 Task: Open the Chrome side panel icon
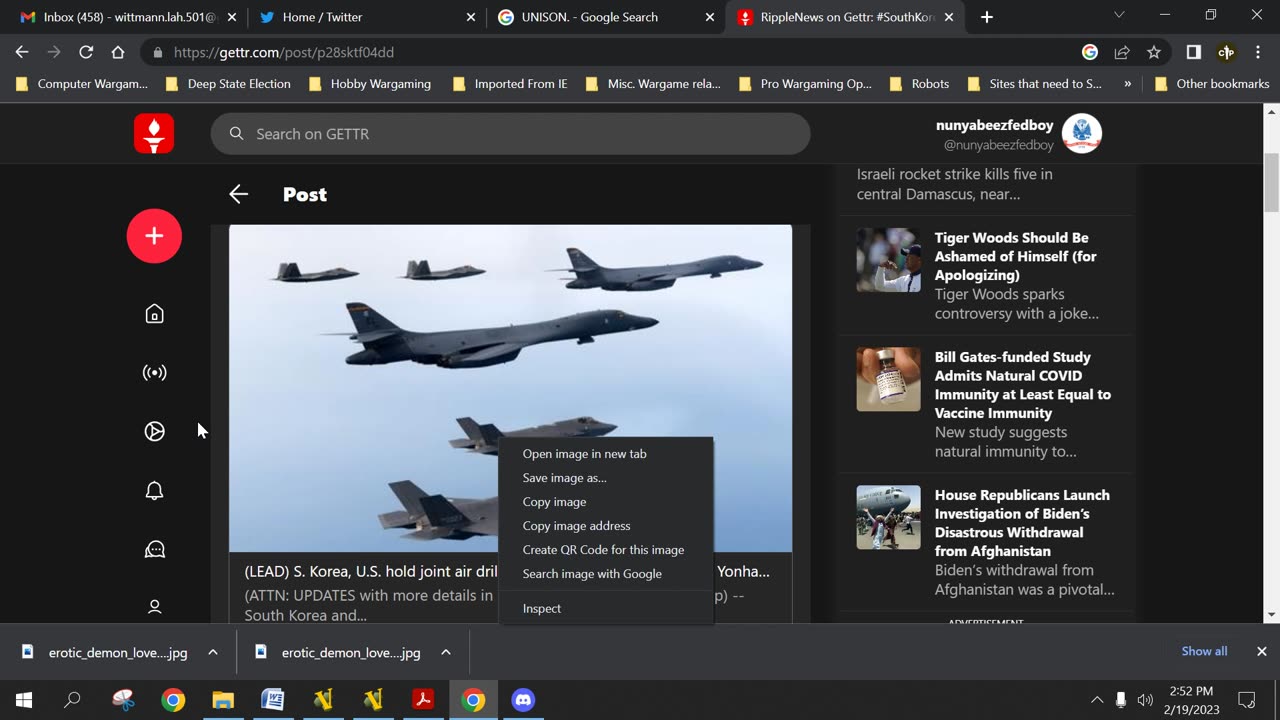(x=1193, y=52)
